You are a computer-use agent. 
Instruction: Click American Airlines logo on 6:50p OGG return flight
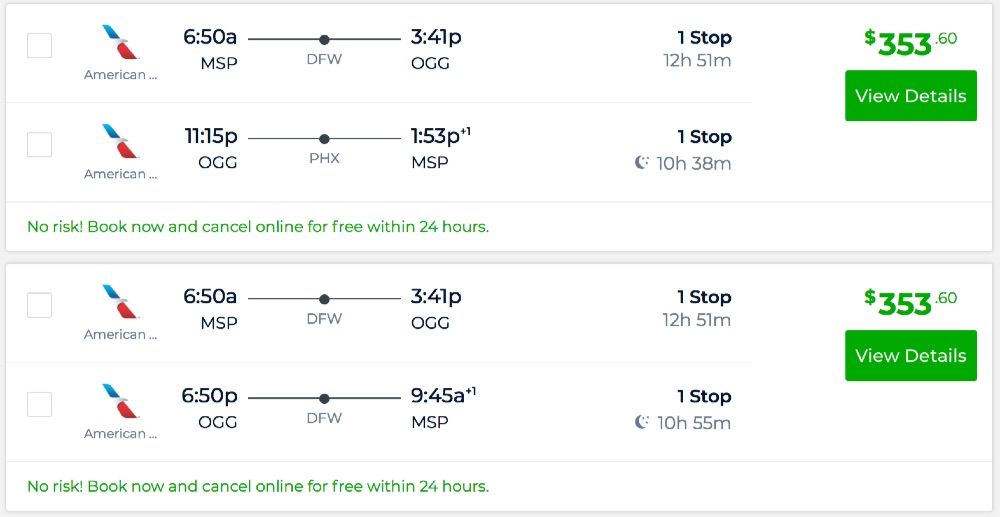121,401
